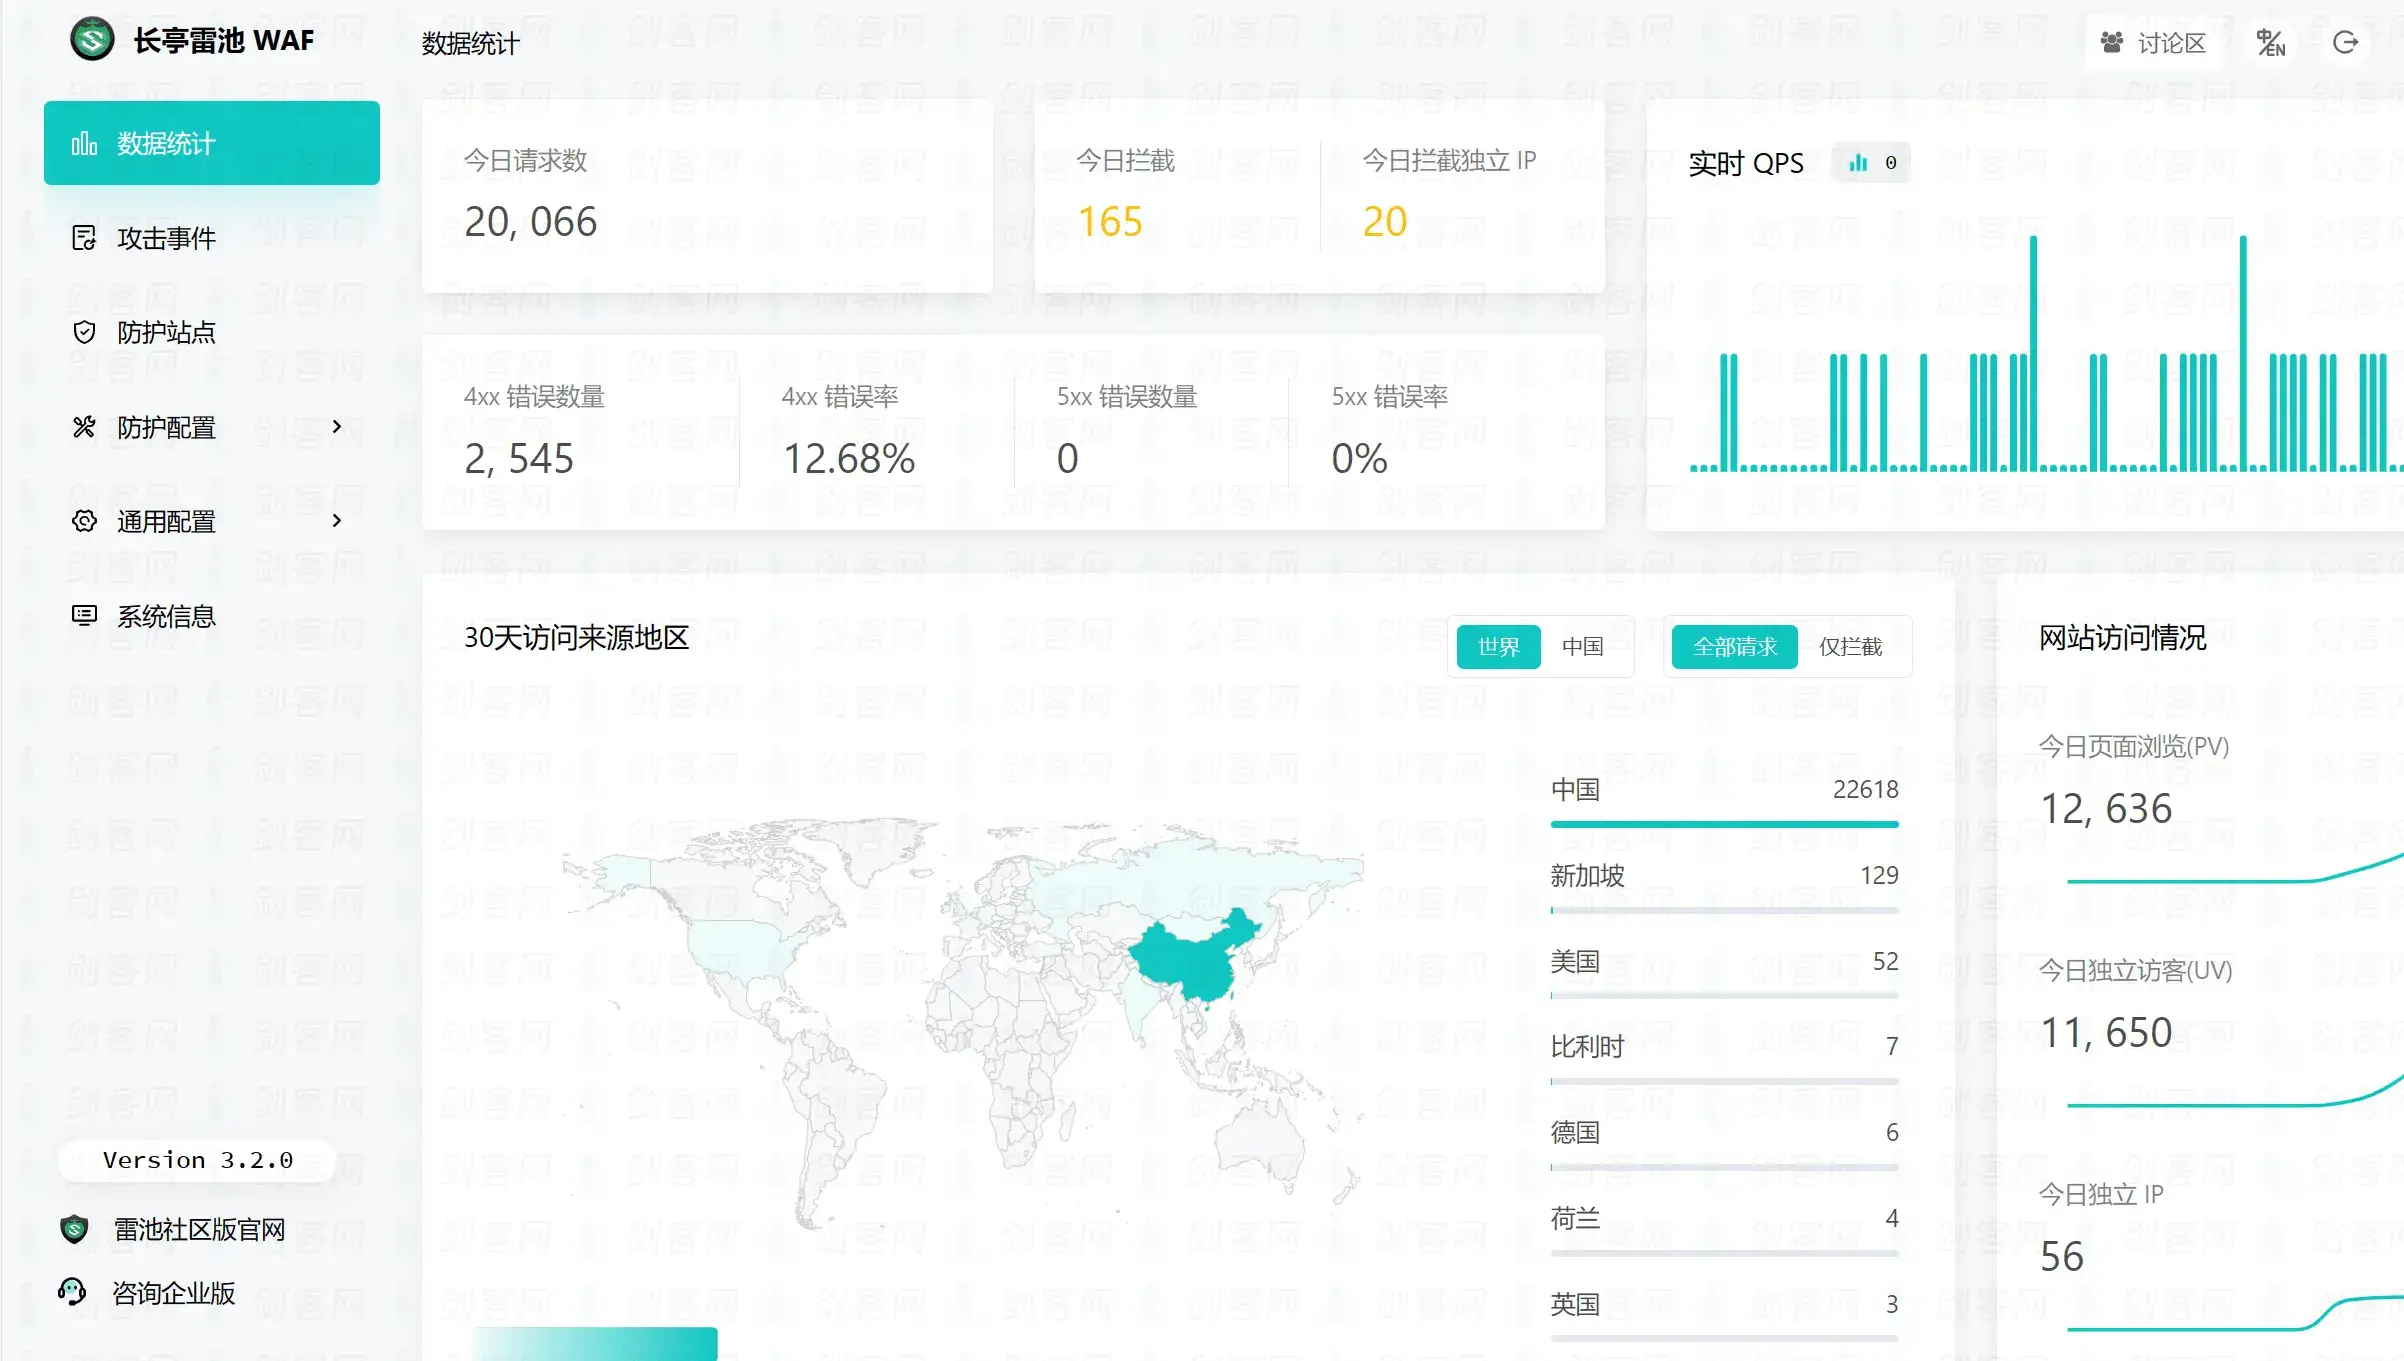
Task: Open the 讨论区 button
Action: 2154,43
